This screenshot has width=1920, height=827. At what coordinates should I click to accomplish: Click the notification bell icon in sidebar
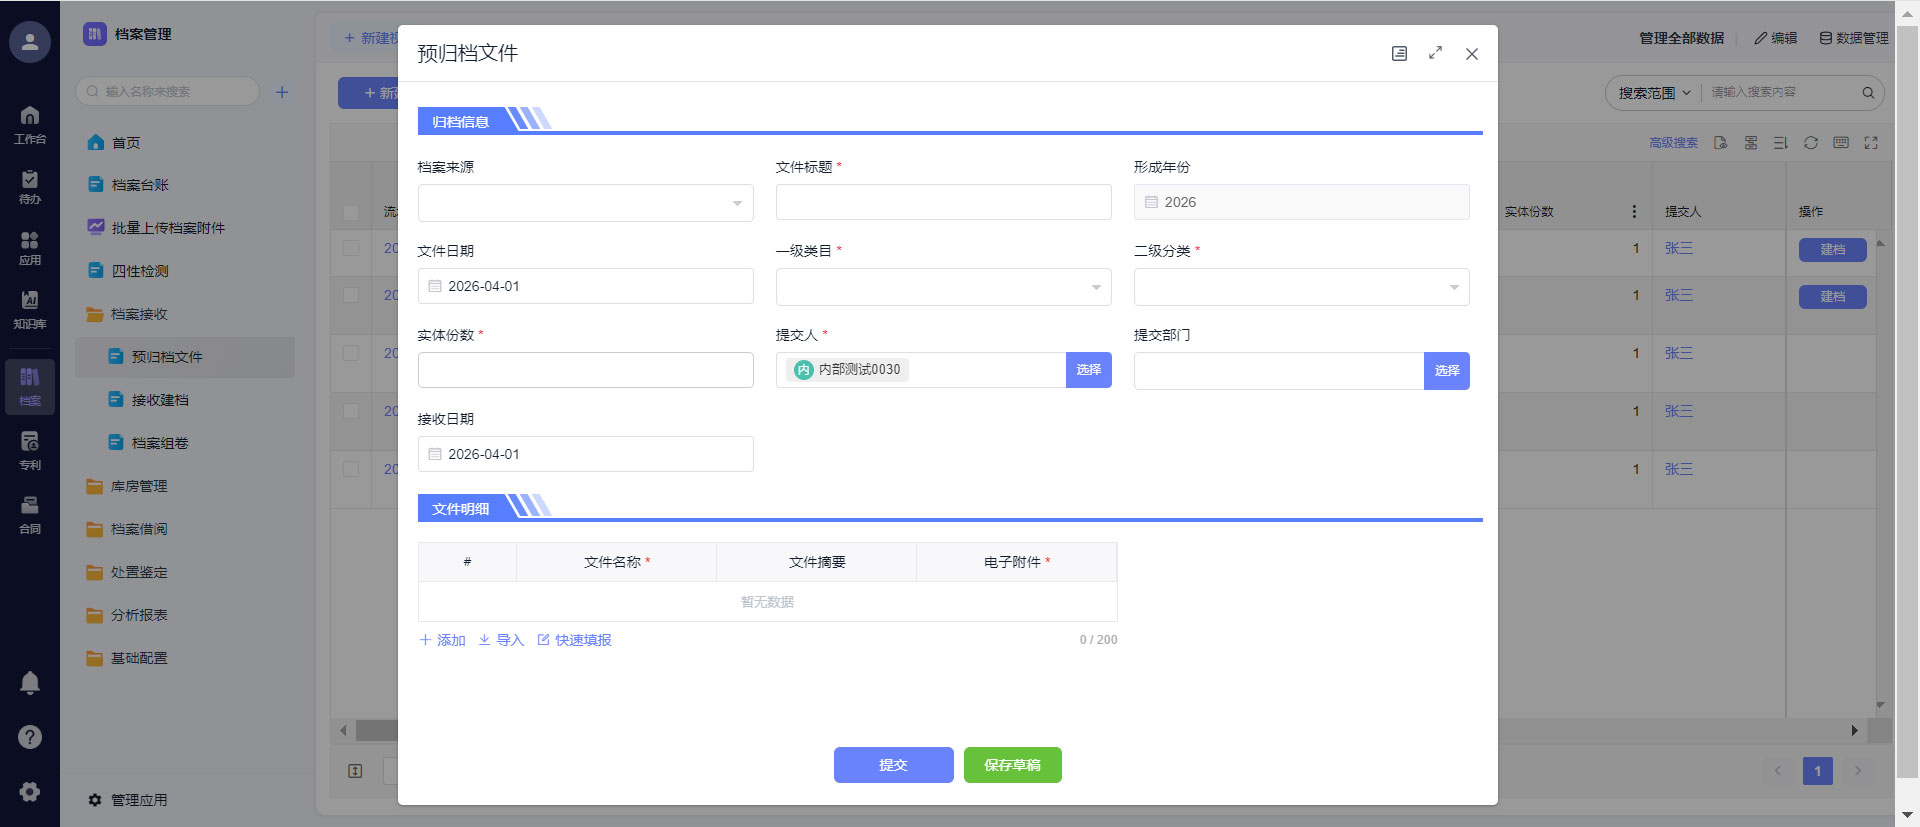[30, 683]
